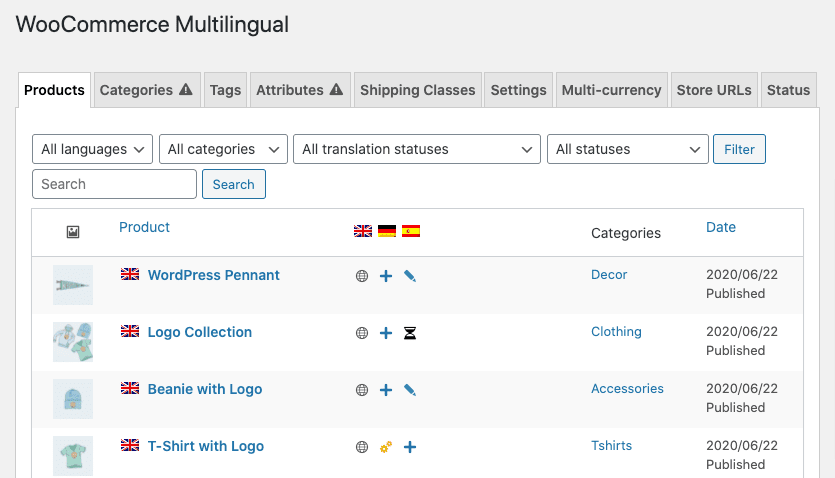Click warning icon on Attributes tab

[x=336, y=89]
